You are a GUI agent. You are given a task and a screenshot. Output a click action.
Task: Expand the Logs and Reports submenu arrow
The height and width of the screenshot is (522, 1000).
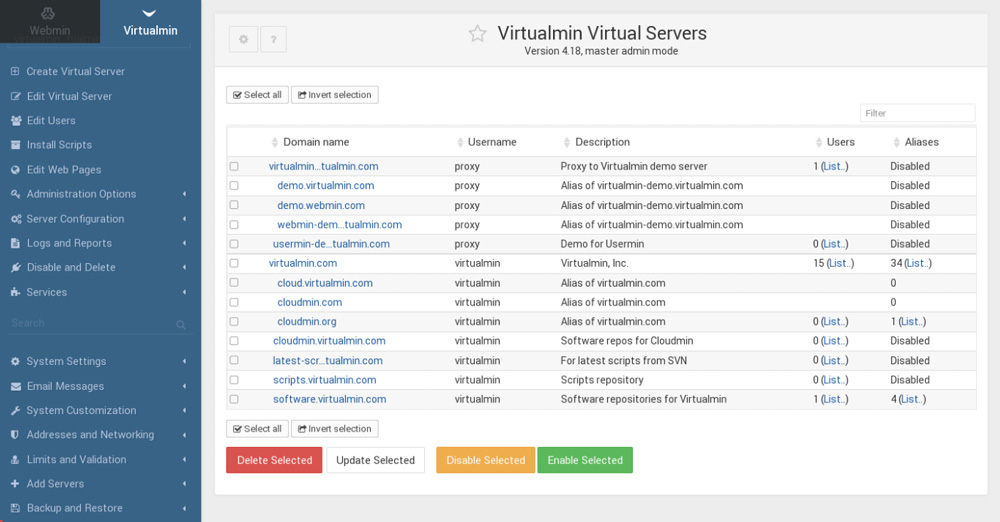tap(184, 243)
